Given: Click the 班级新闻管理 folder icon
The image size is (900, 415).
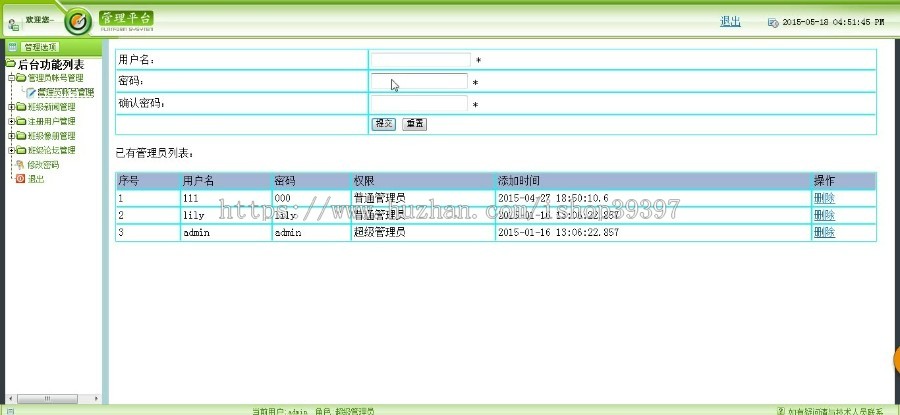Looking at the screenshot, I should [21, 107].
